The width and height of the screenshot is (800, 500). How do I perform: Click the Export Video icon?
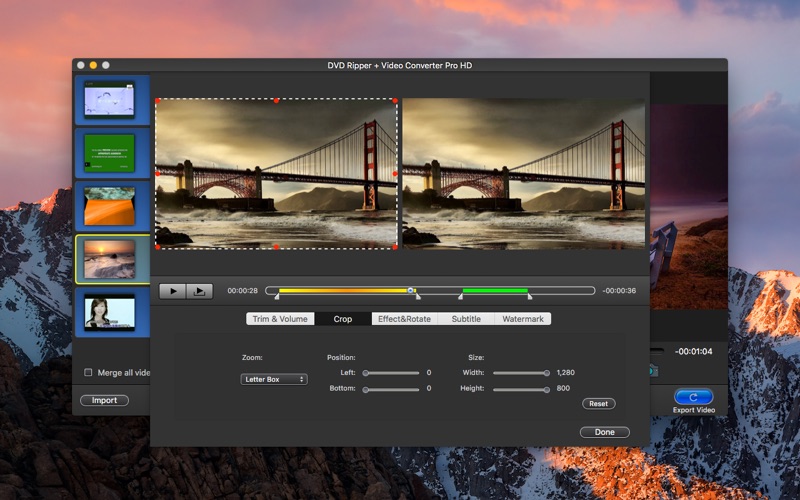693,397
